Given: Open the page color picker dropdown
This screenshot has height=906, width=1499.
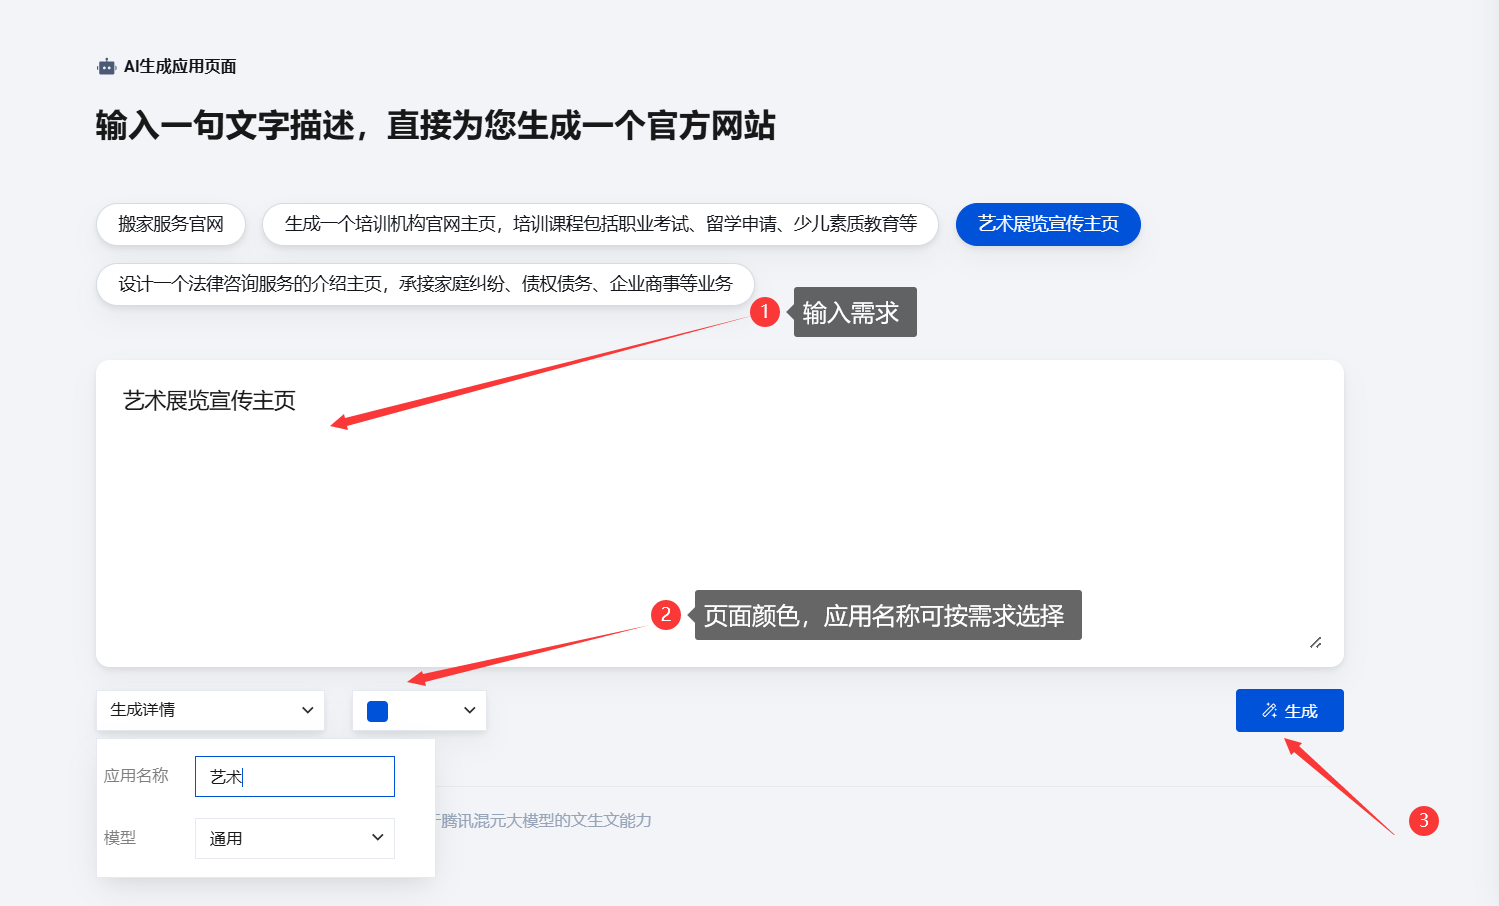Looking at the screenshot, I should pos(420,710).
